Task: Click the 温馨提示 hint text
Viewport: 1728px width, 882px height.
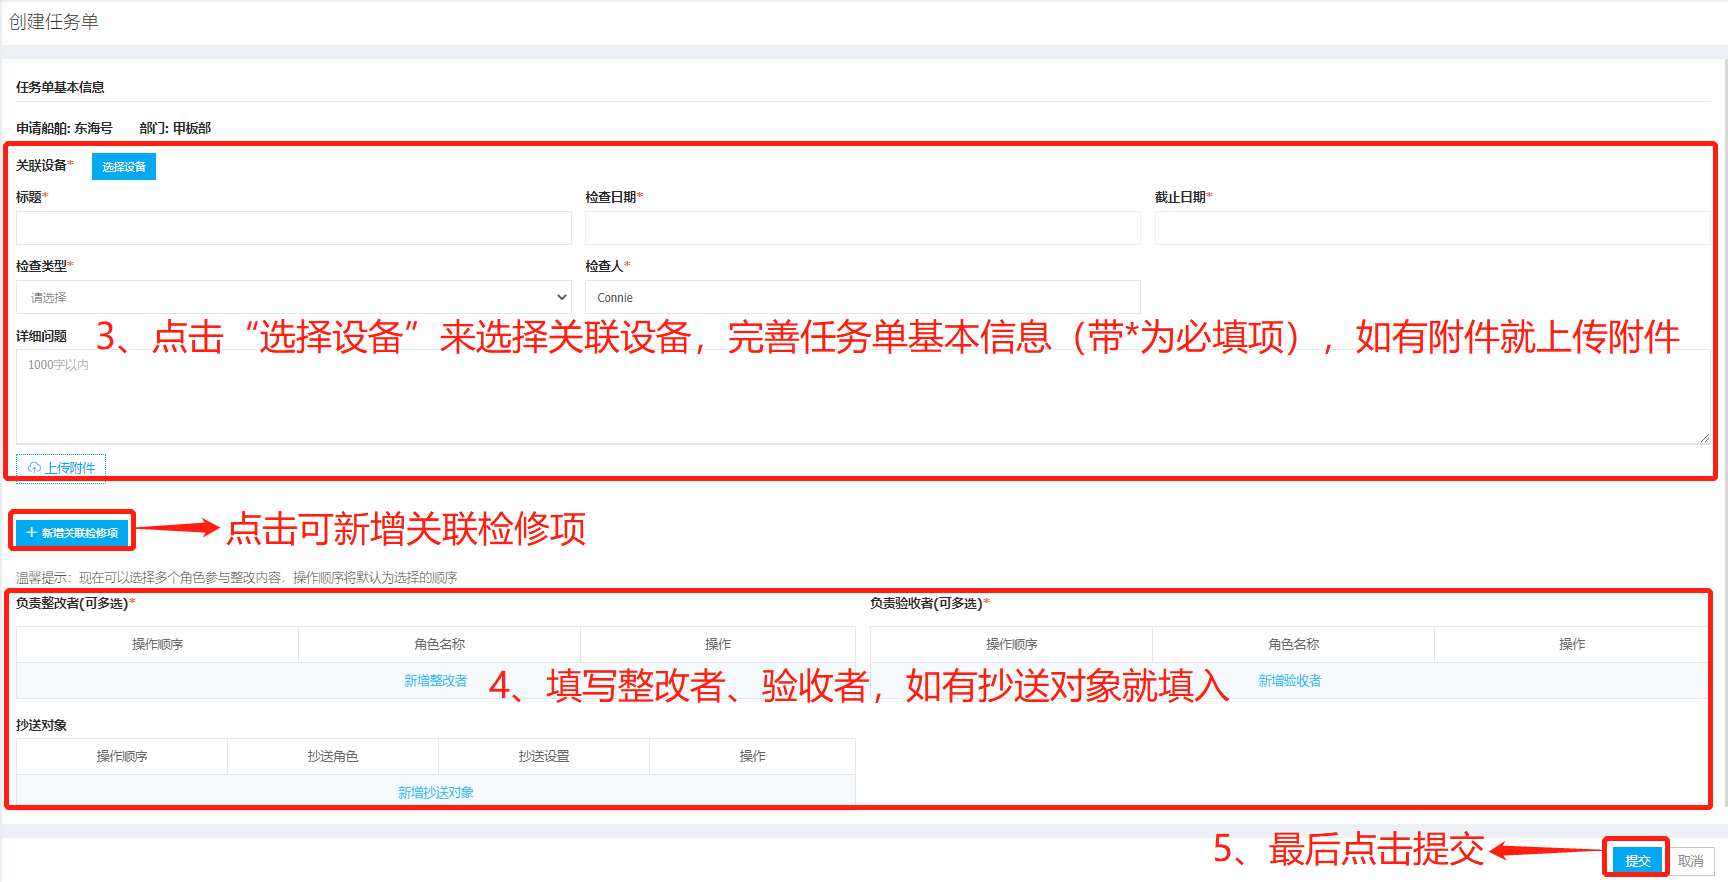Action: (237, 578)
